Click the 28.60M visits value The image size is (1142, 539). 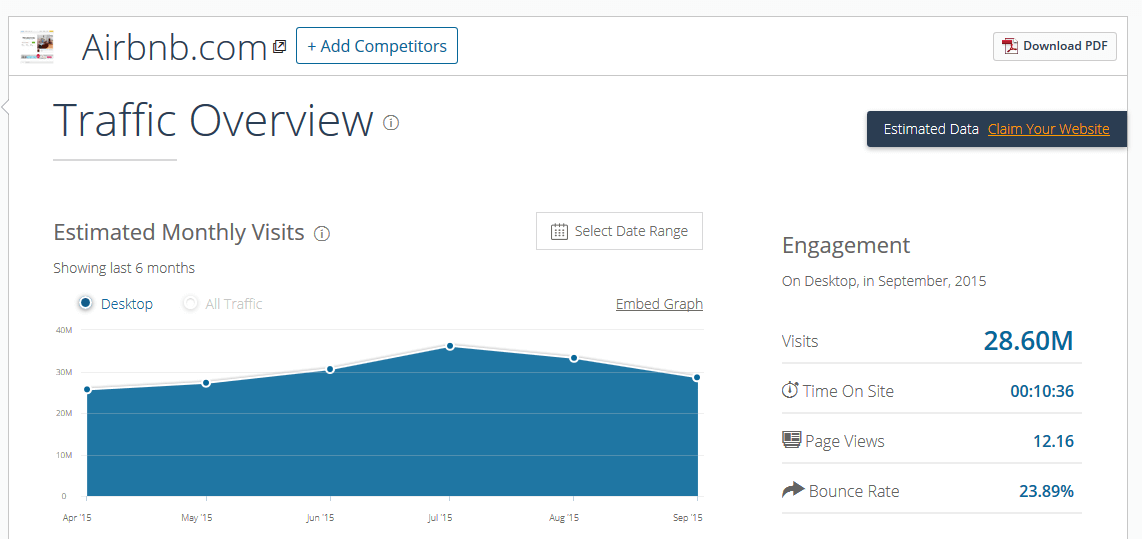click(x=1028, y=340)
